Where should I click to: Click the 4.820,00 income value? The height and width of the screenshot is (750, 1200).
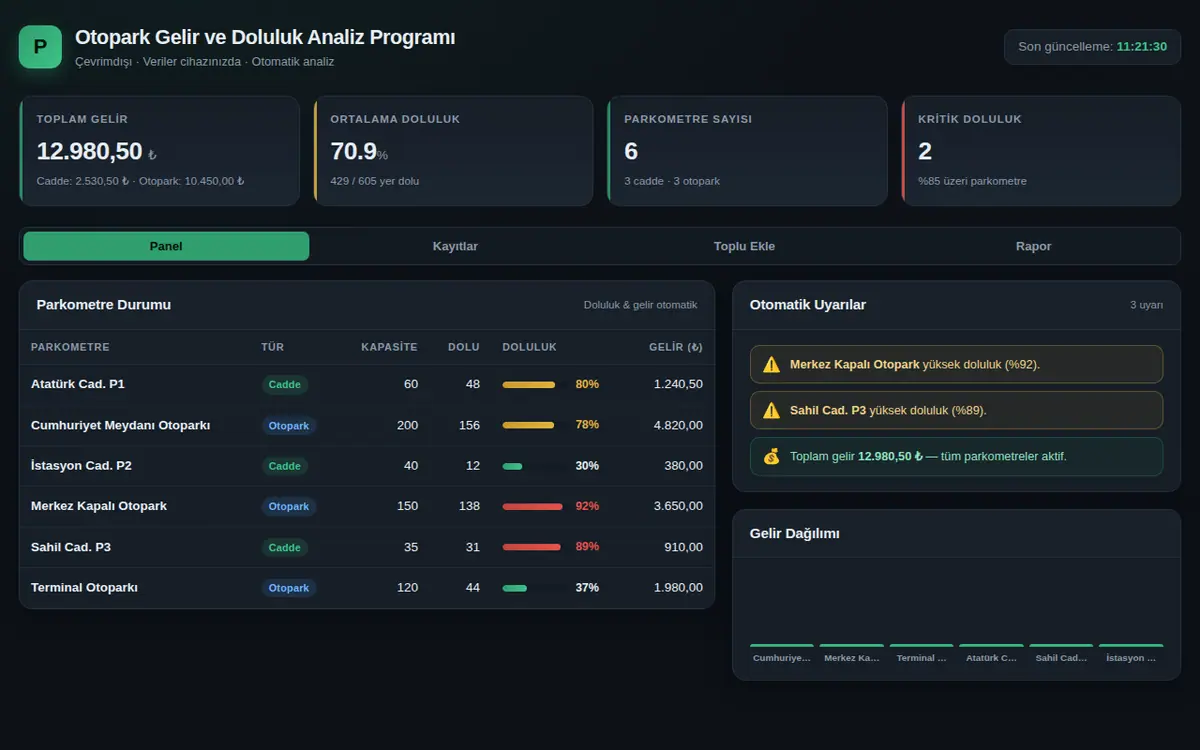(x=678, y=425)
